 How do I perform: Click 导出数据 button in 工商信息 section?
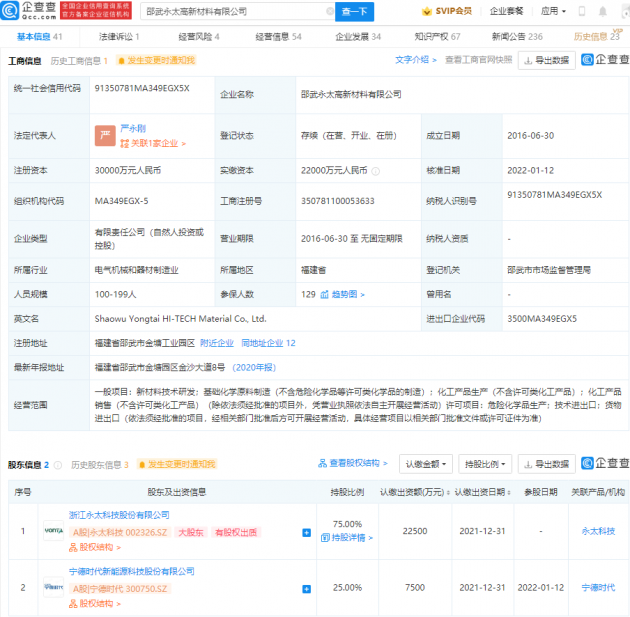click(546, 60)
